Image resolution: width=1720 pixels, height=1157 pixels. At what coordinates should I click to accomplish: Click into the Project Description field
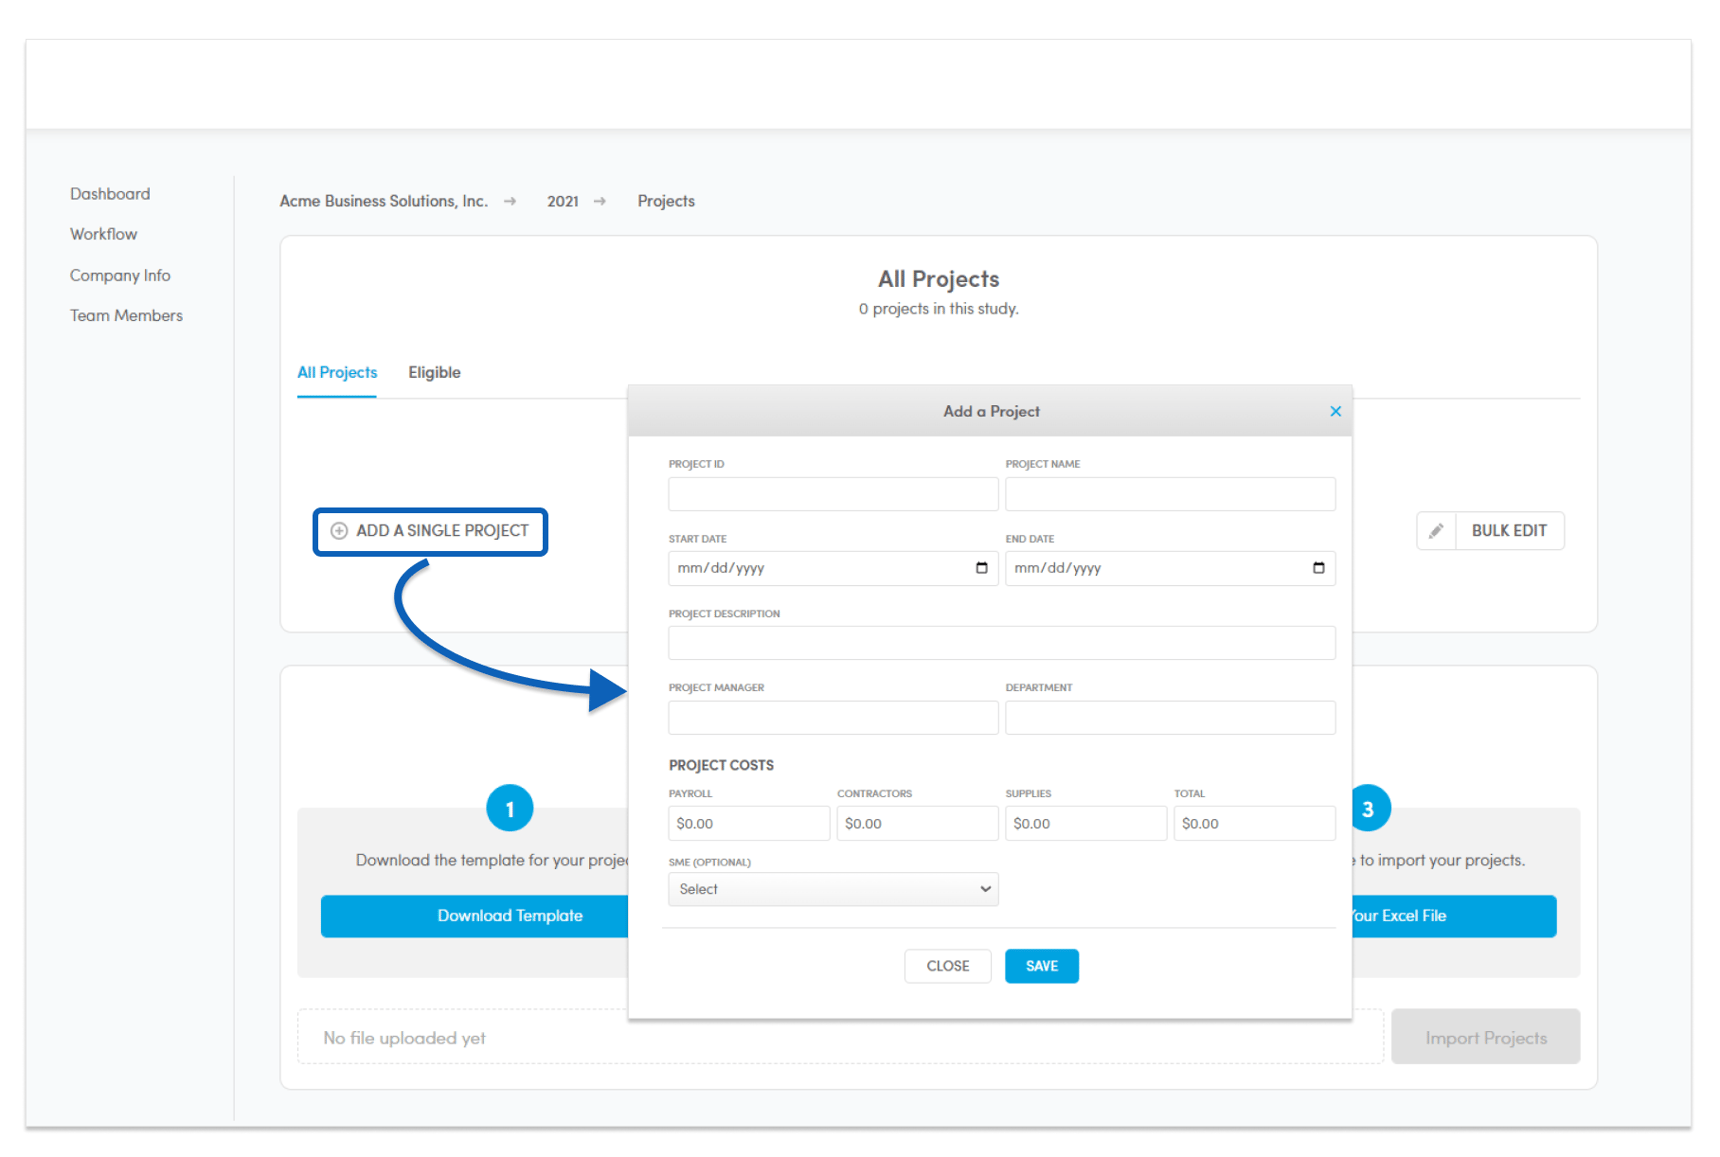[1002, 643]
